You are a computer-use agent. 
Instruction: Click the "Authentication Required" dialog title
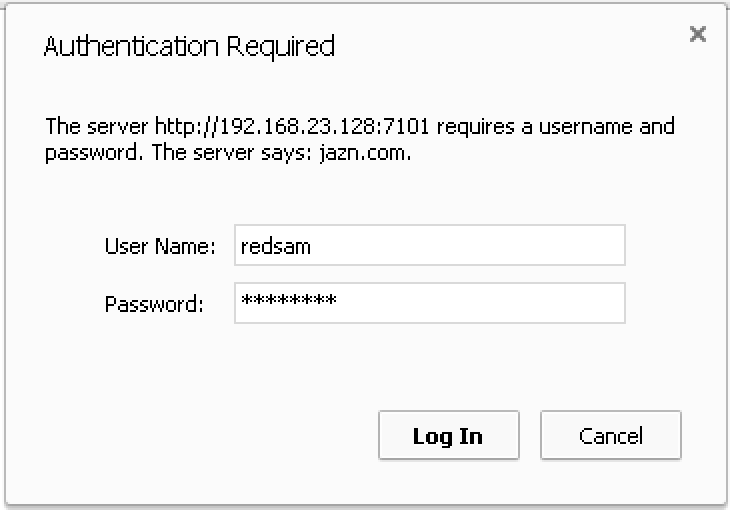point(189,47)
